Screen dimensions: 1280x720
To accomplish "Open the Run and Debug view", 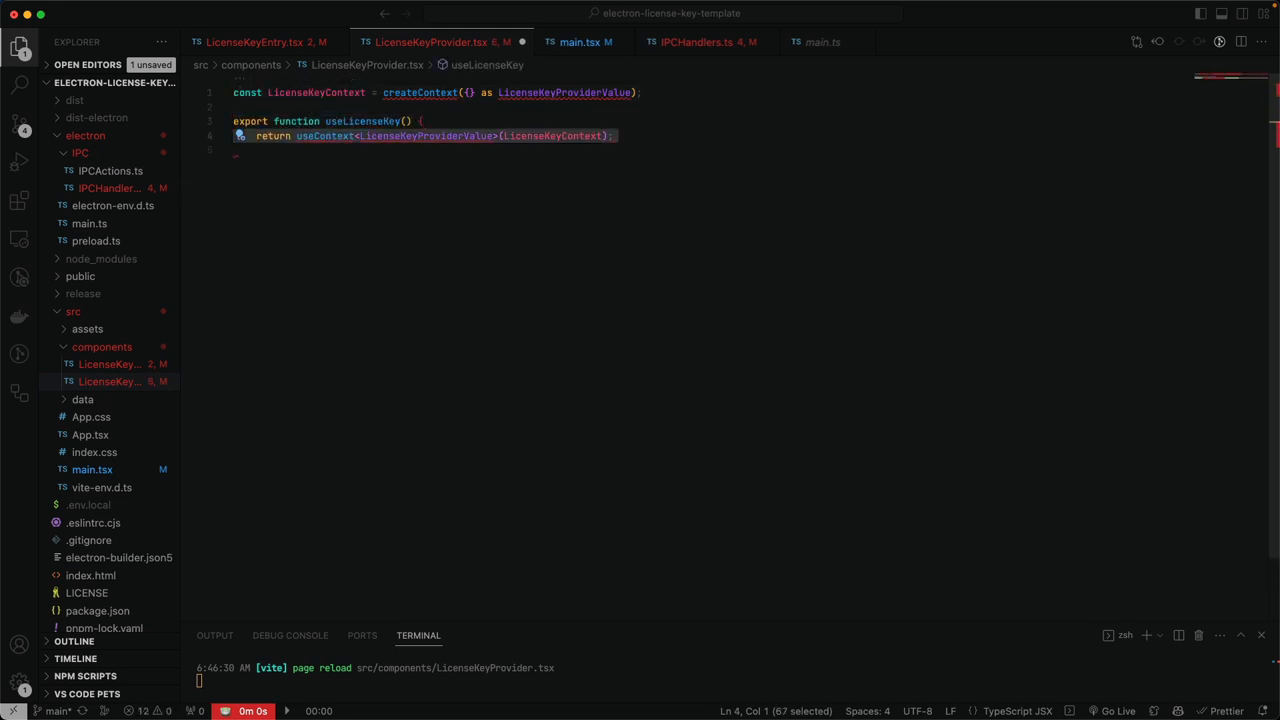I will point(19,162).
